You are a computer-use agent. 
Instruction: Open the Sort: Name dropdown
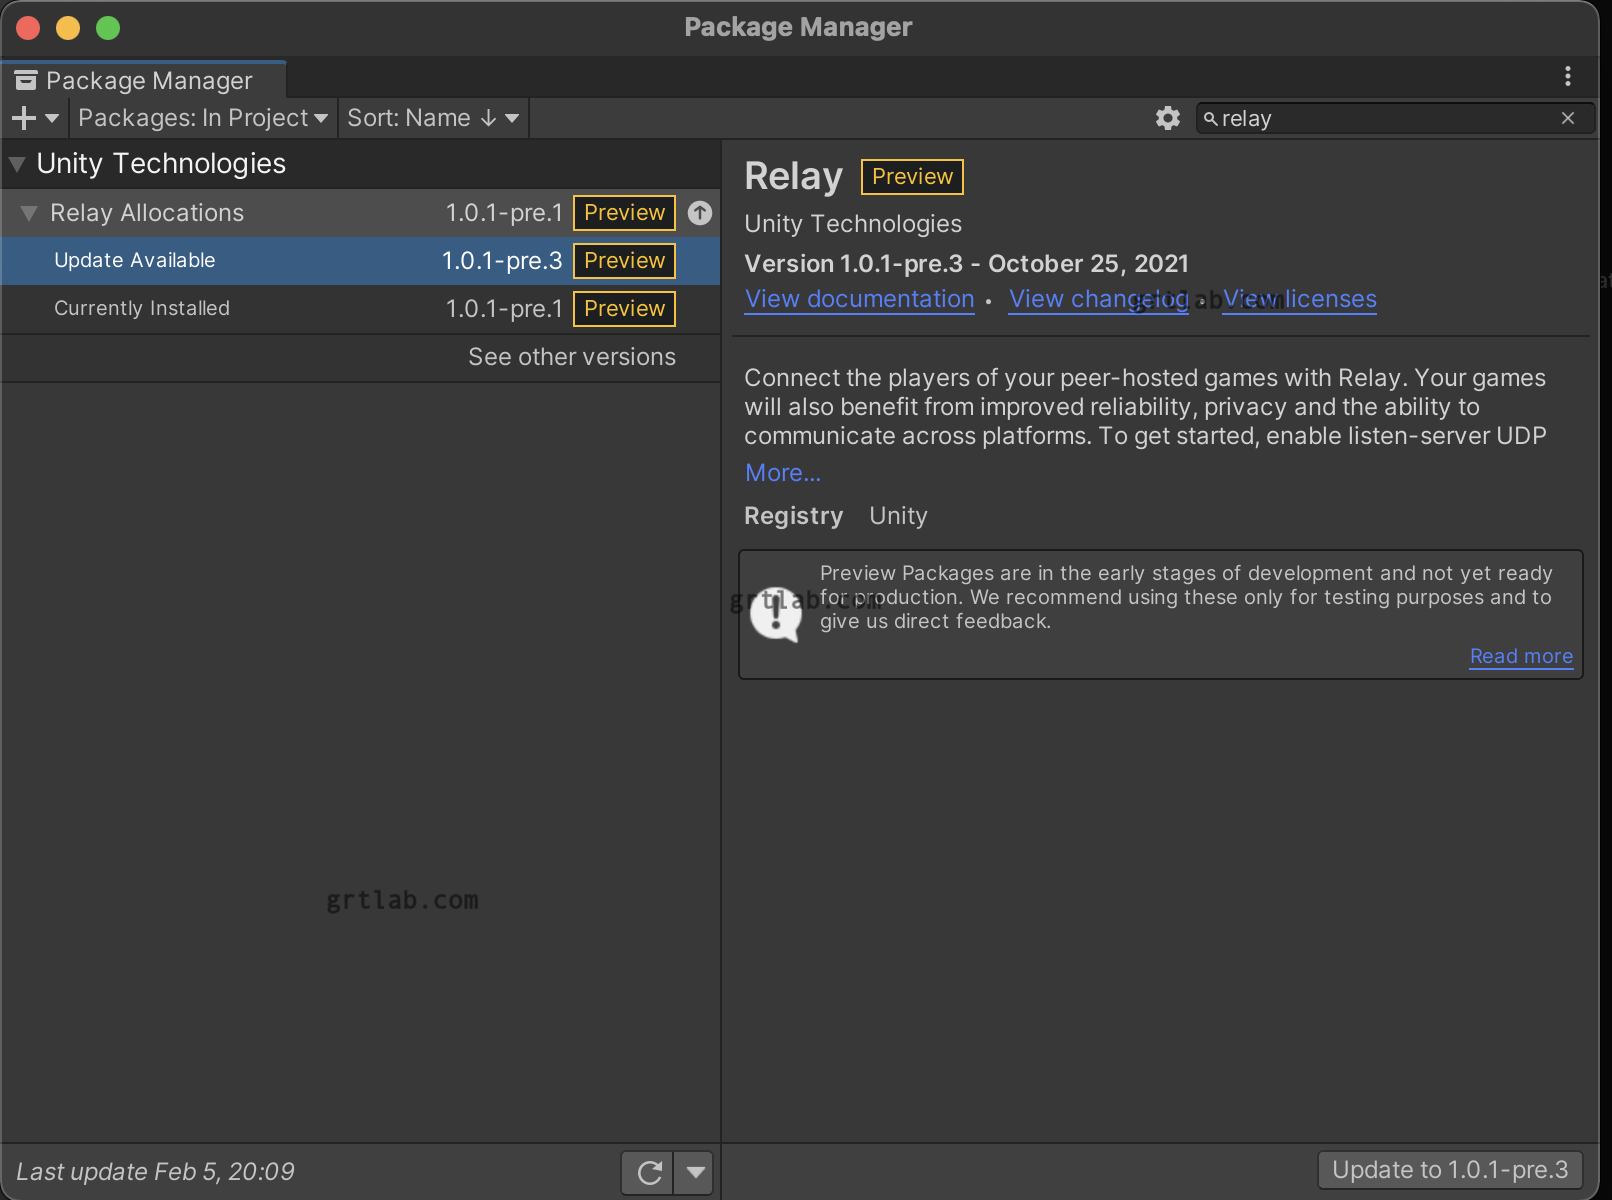[432, 117]
